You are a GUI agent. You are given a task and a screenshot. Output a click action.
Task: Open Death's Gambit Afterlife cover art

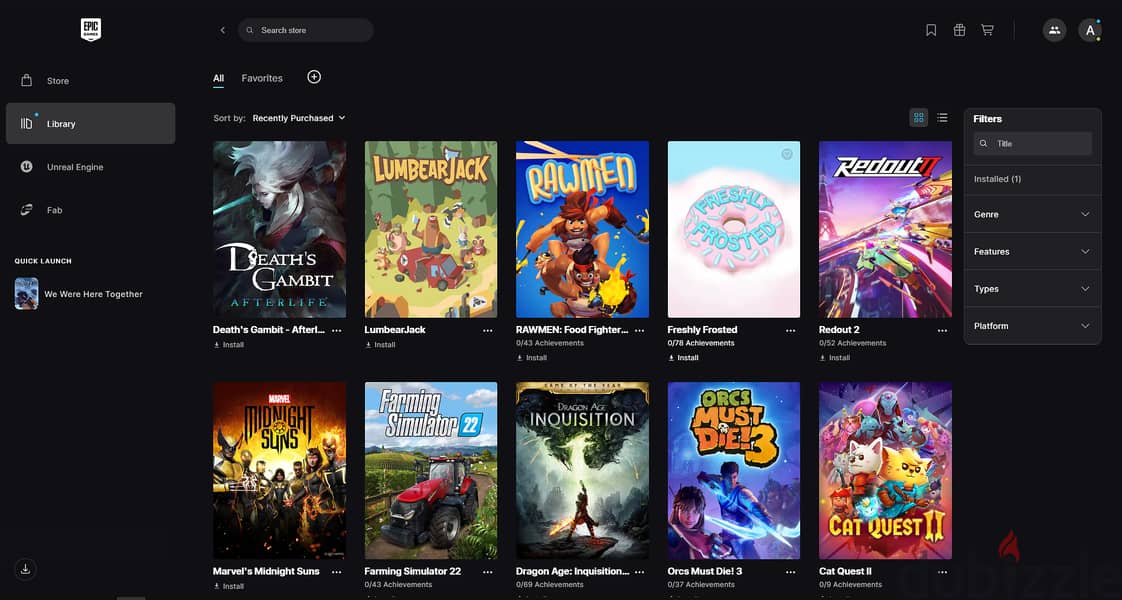tap(280, 229)
